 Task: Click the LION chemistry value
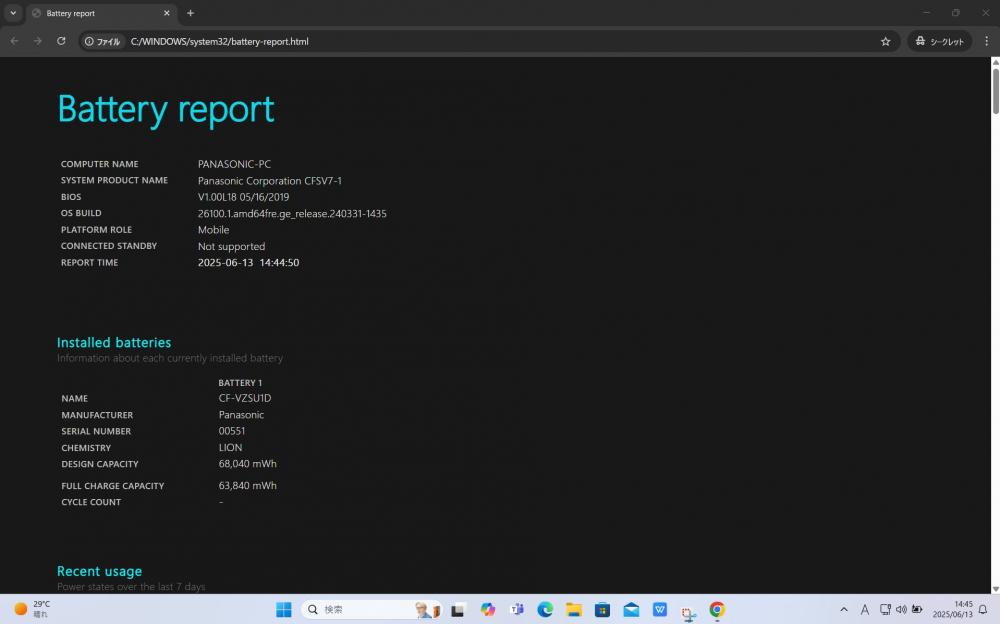[x=230, y=448]
